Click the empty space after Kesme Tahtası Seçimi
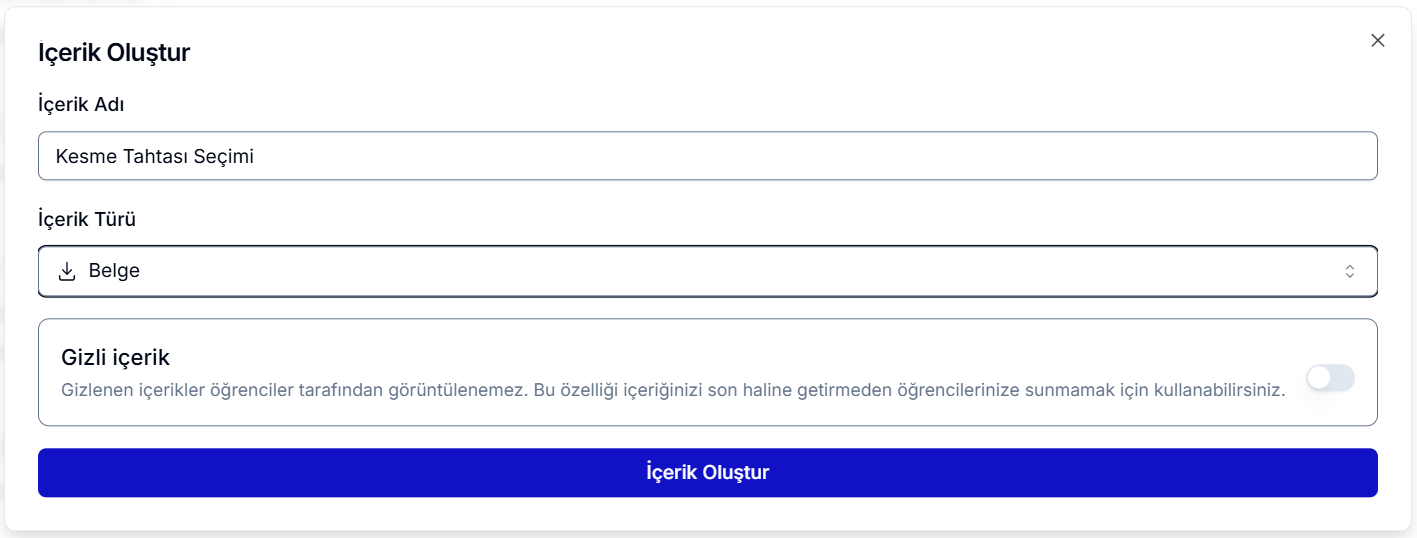The width and height of the screenshot is (1417, 538). [x=800, y=156]
